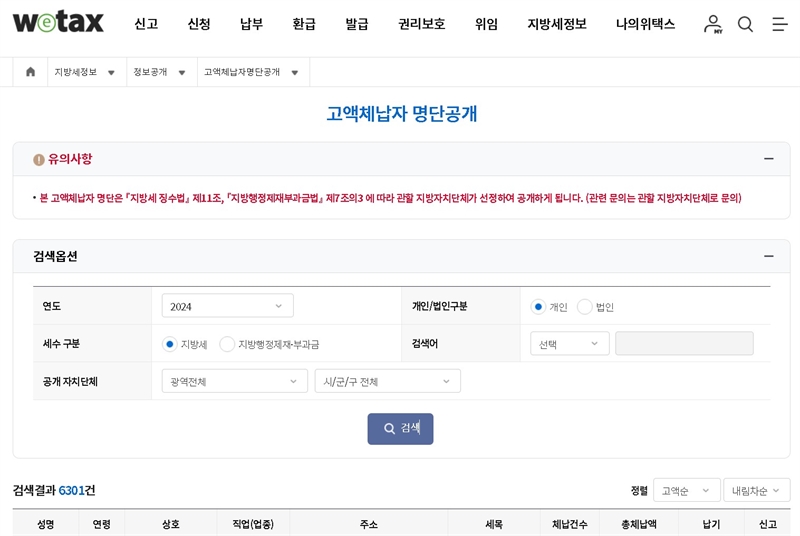Choose the 지방행정제재·부과금 radio option
This screenshot has height=536, width=800.
pos(227,344)
